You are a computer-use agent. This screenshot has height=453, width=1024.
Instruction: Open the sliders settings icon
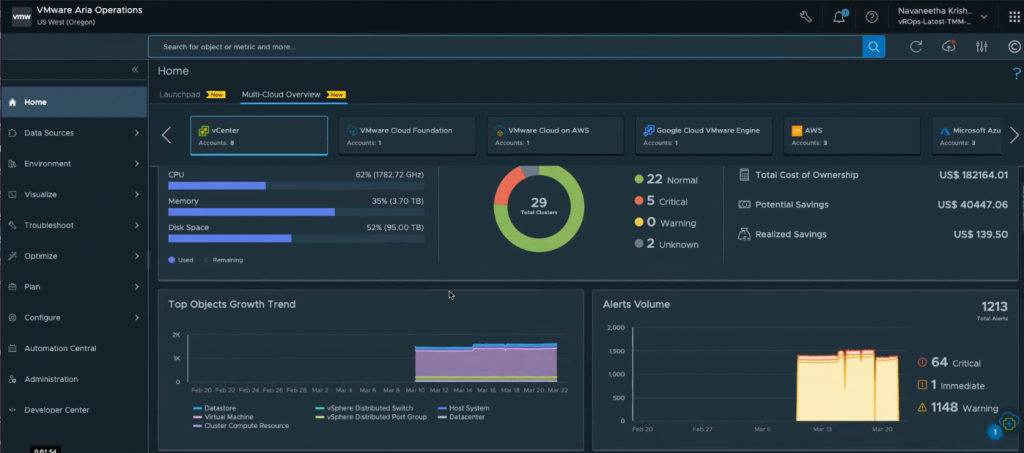click(981, 47)
